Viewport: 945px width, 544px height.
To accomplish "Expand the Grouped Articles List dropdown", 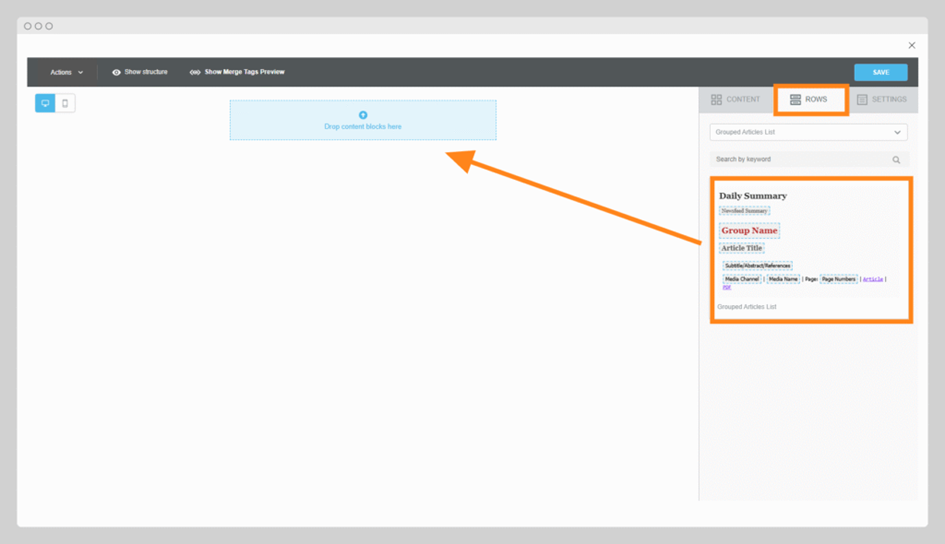I will click(808, 132).
